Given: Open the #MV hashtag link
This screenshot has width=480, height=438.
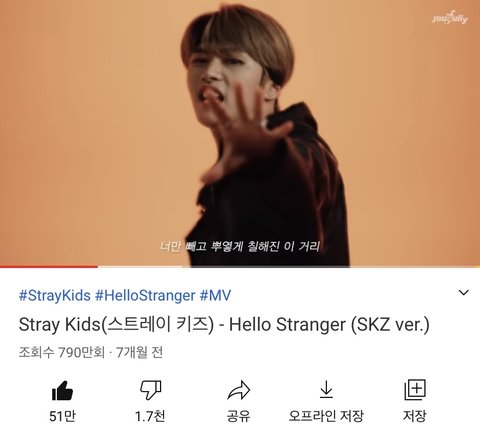Looking at the screenshot, I should [x=215, y=295].
